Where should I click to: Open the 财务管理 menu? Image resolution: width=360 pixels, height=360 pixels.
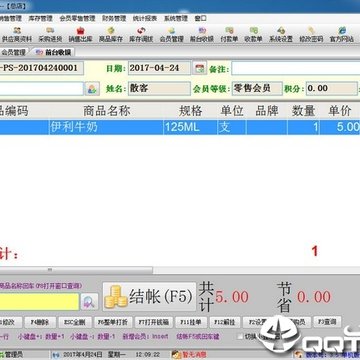[114, 18]
